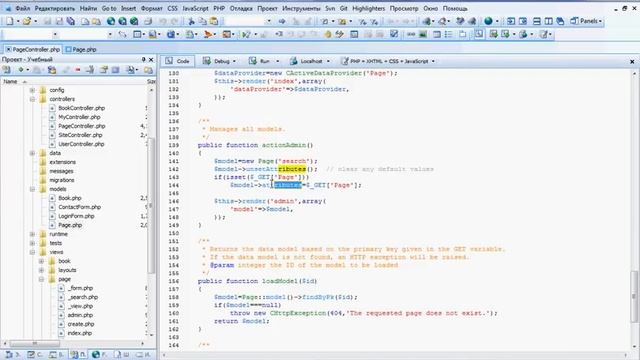Click the orange bird icon in second toolbar

pyautogui.click(x=208, y=35)
